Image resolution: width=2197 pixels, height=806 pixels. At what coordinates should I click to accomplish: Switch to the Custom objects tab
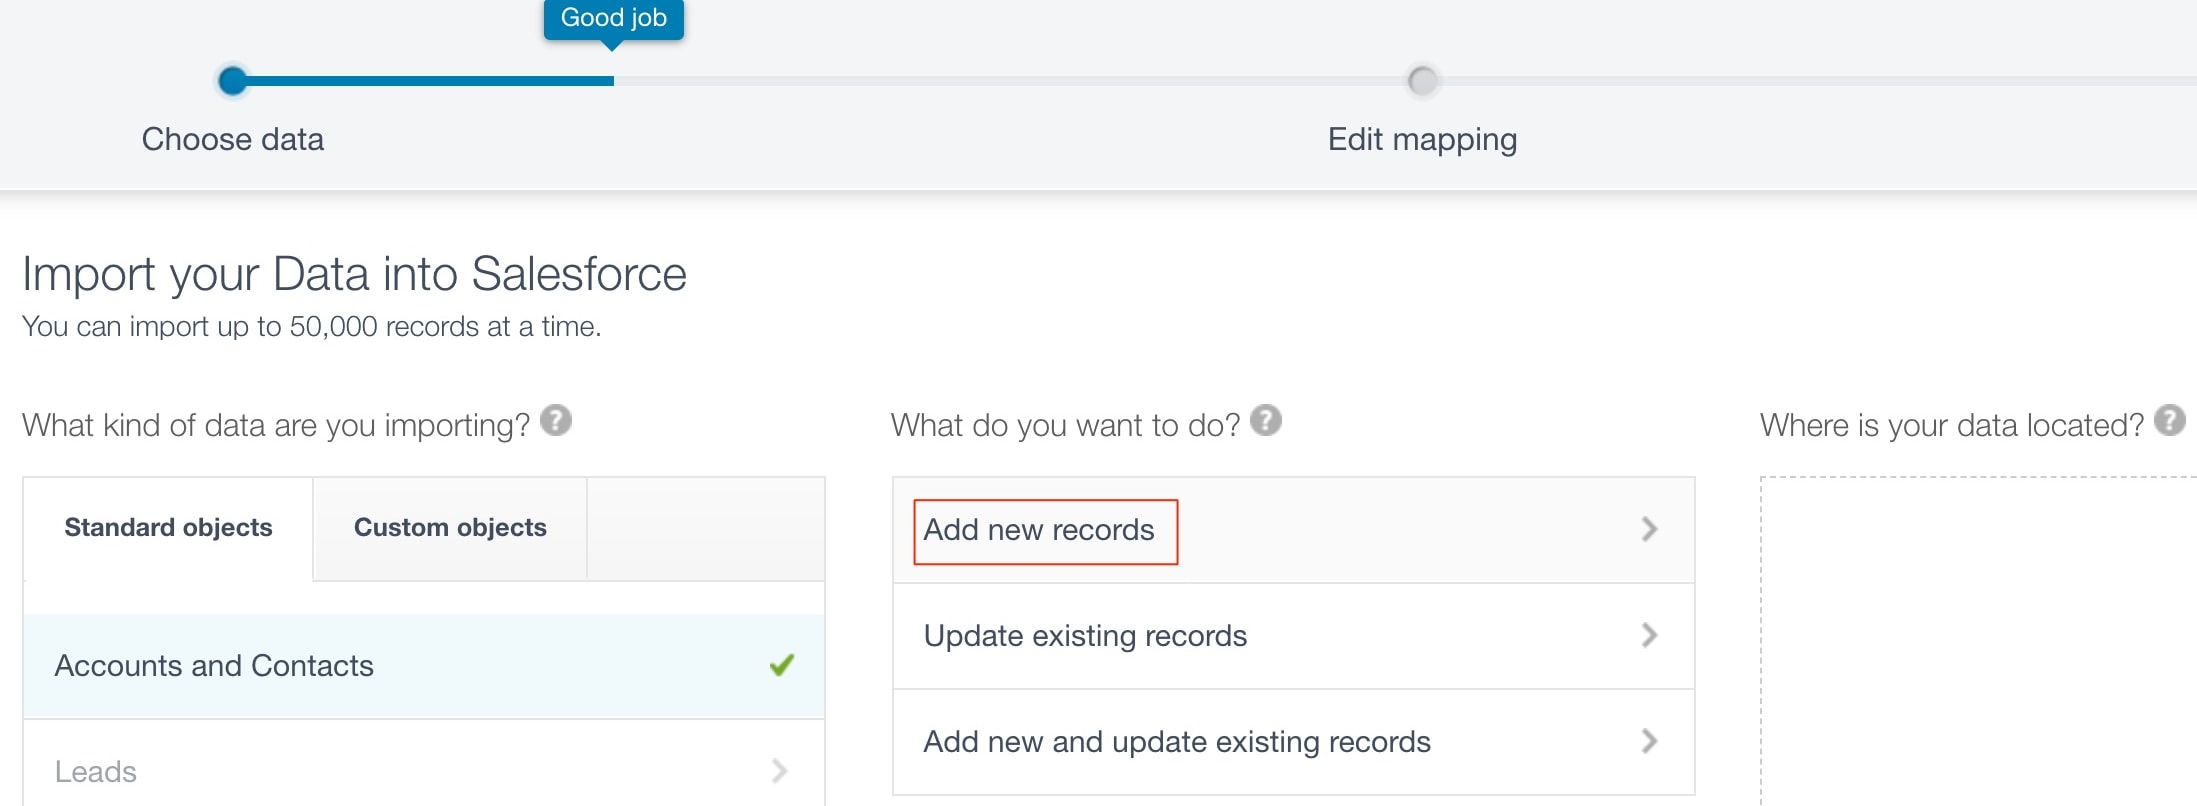point(450,528)
